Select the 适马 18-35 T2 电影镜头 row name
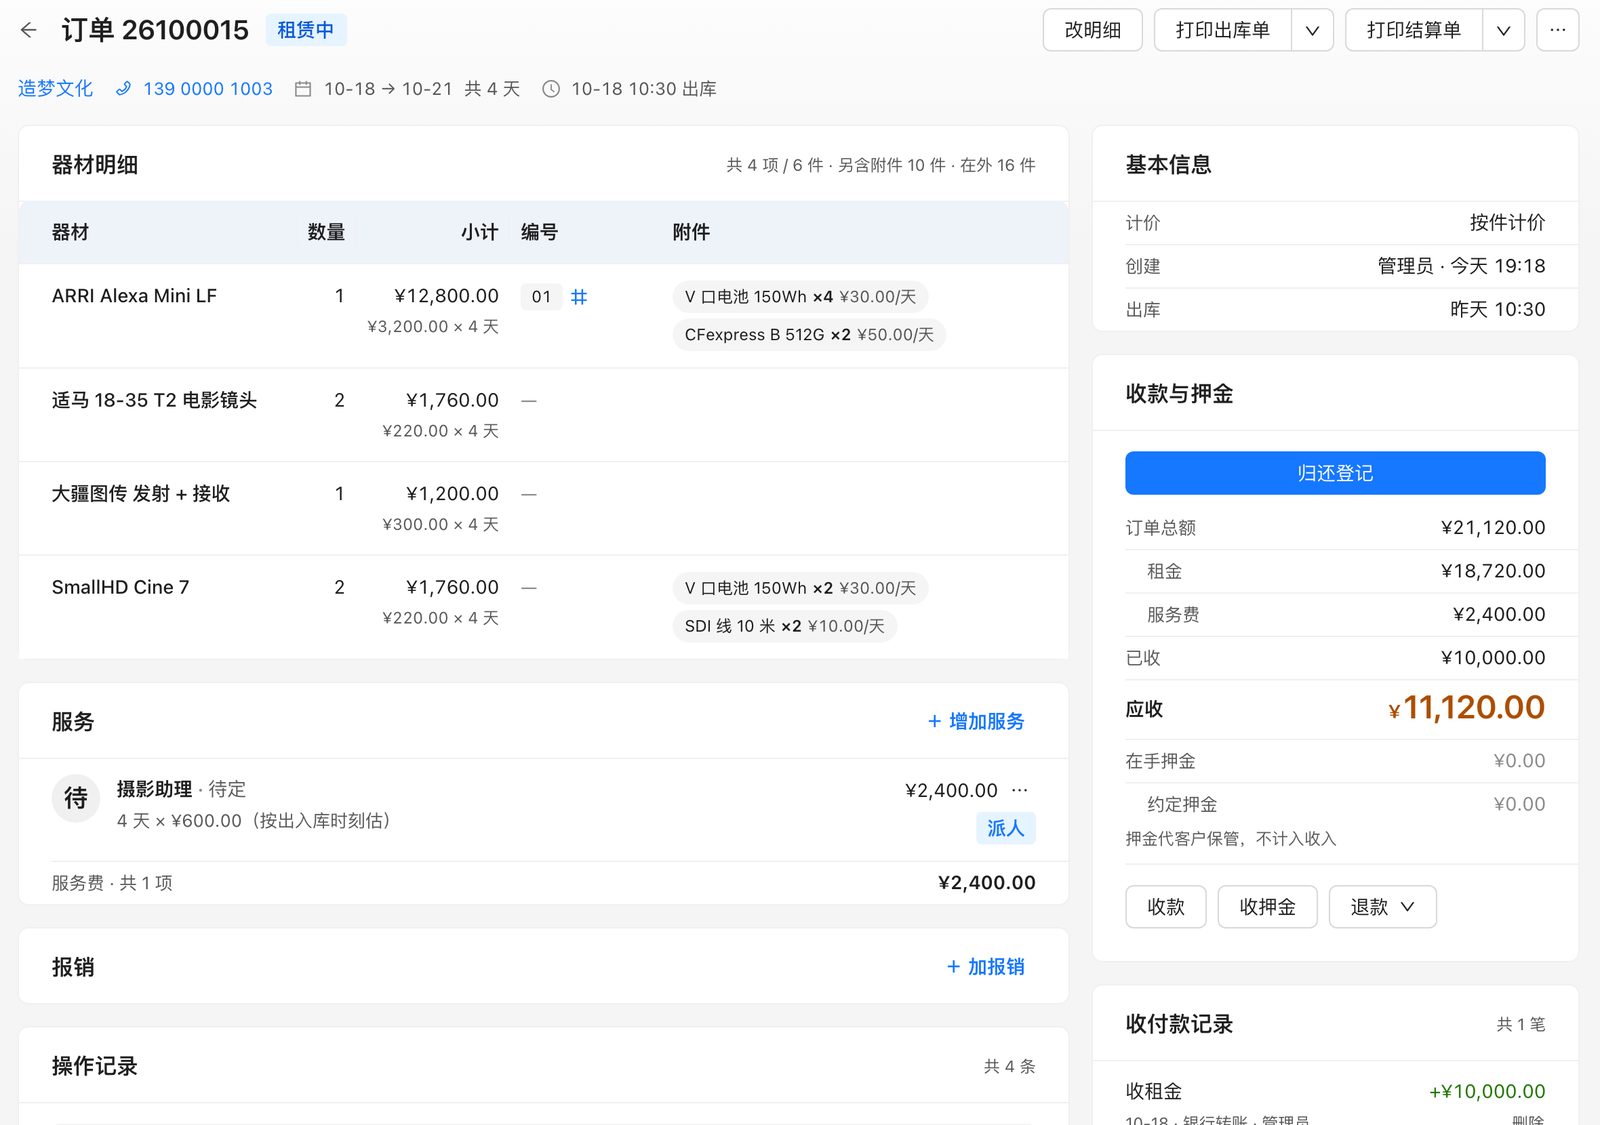The width and height of the screenshot is (1600, 1125). tap(154, 400)
